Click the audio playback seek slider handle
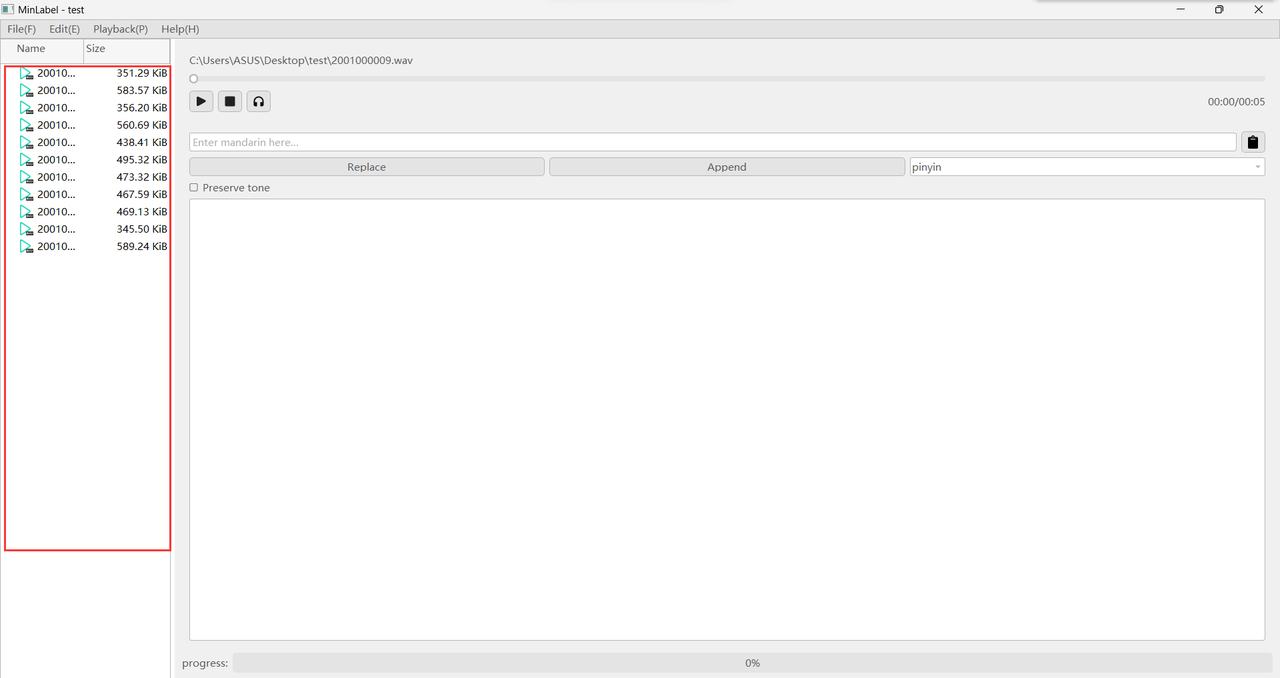 coord(194,78)
